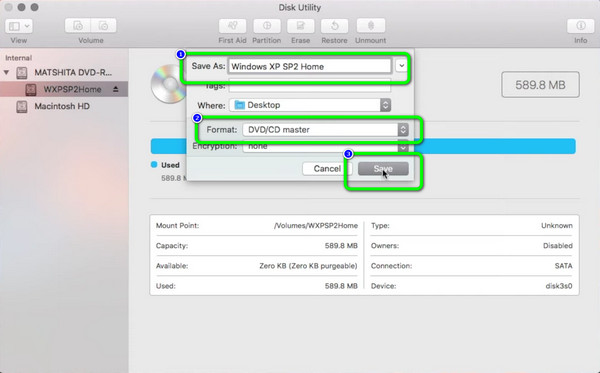Click the Zero KB purgeable available value

click(308, 265)
